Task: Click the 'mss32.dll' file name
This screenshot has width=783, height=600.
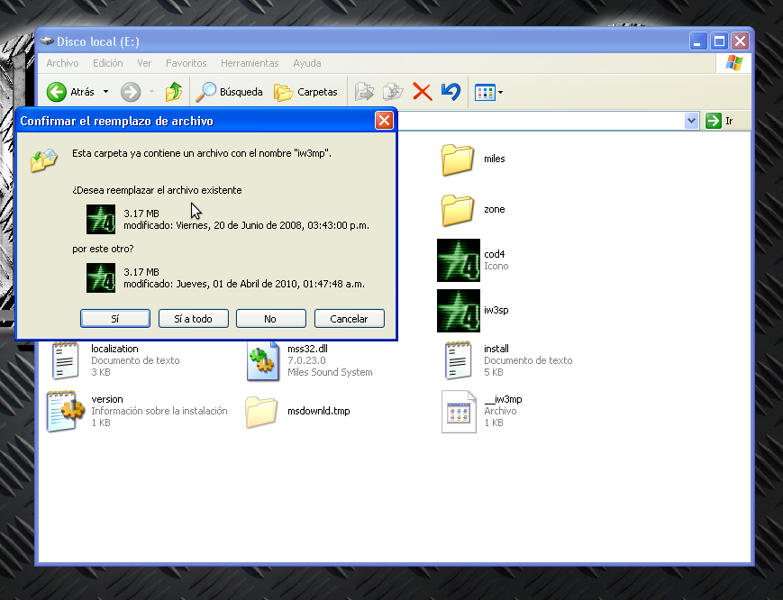Action: (x=307, y=348)
